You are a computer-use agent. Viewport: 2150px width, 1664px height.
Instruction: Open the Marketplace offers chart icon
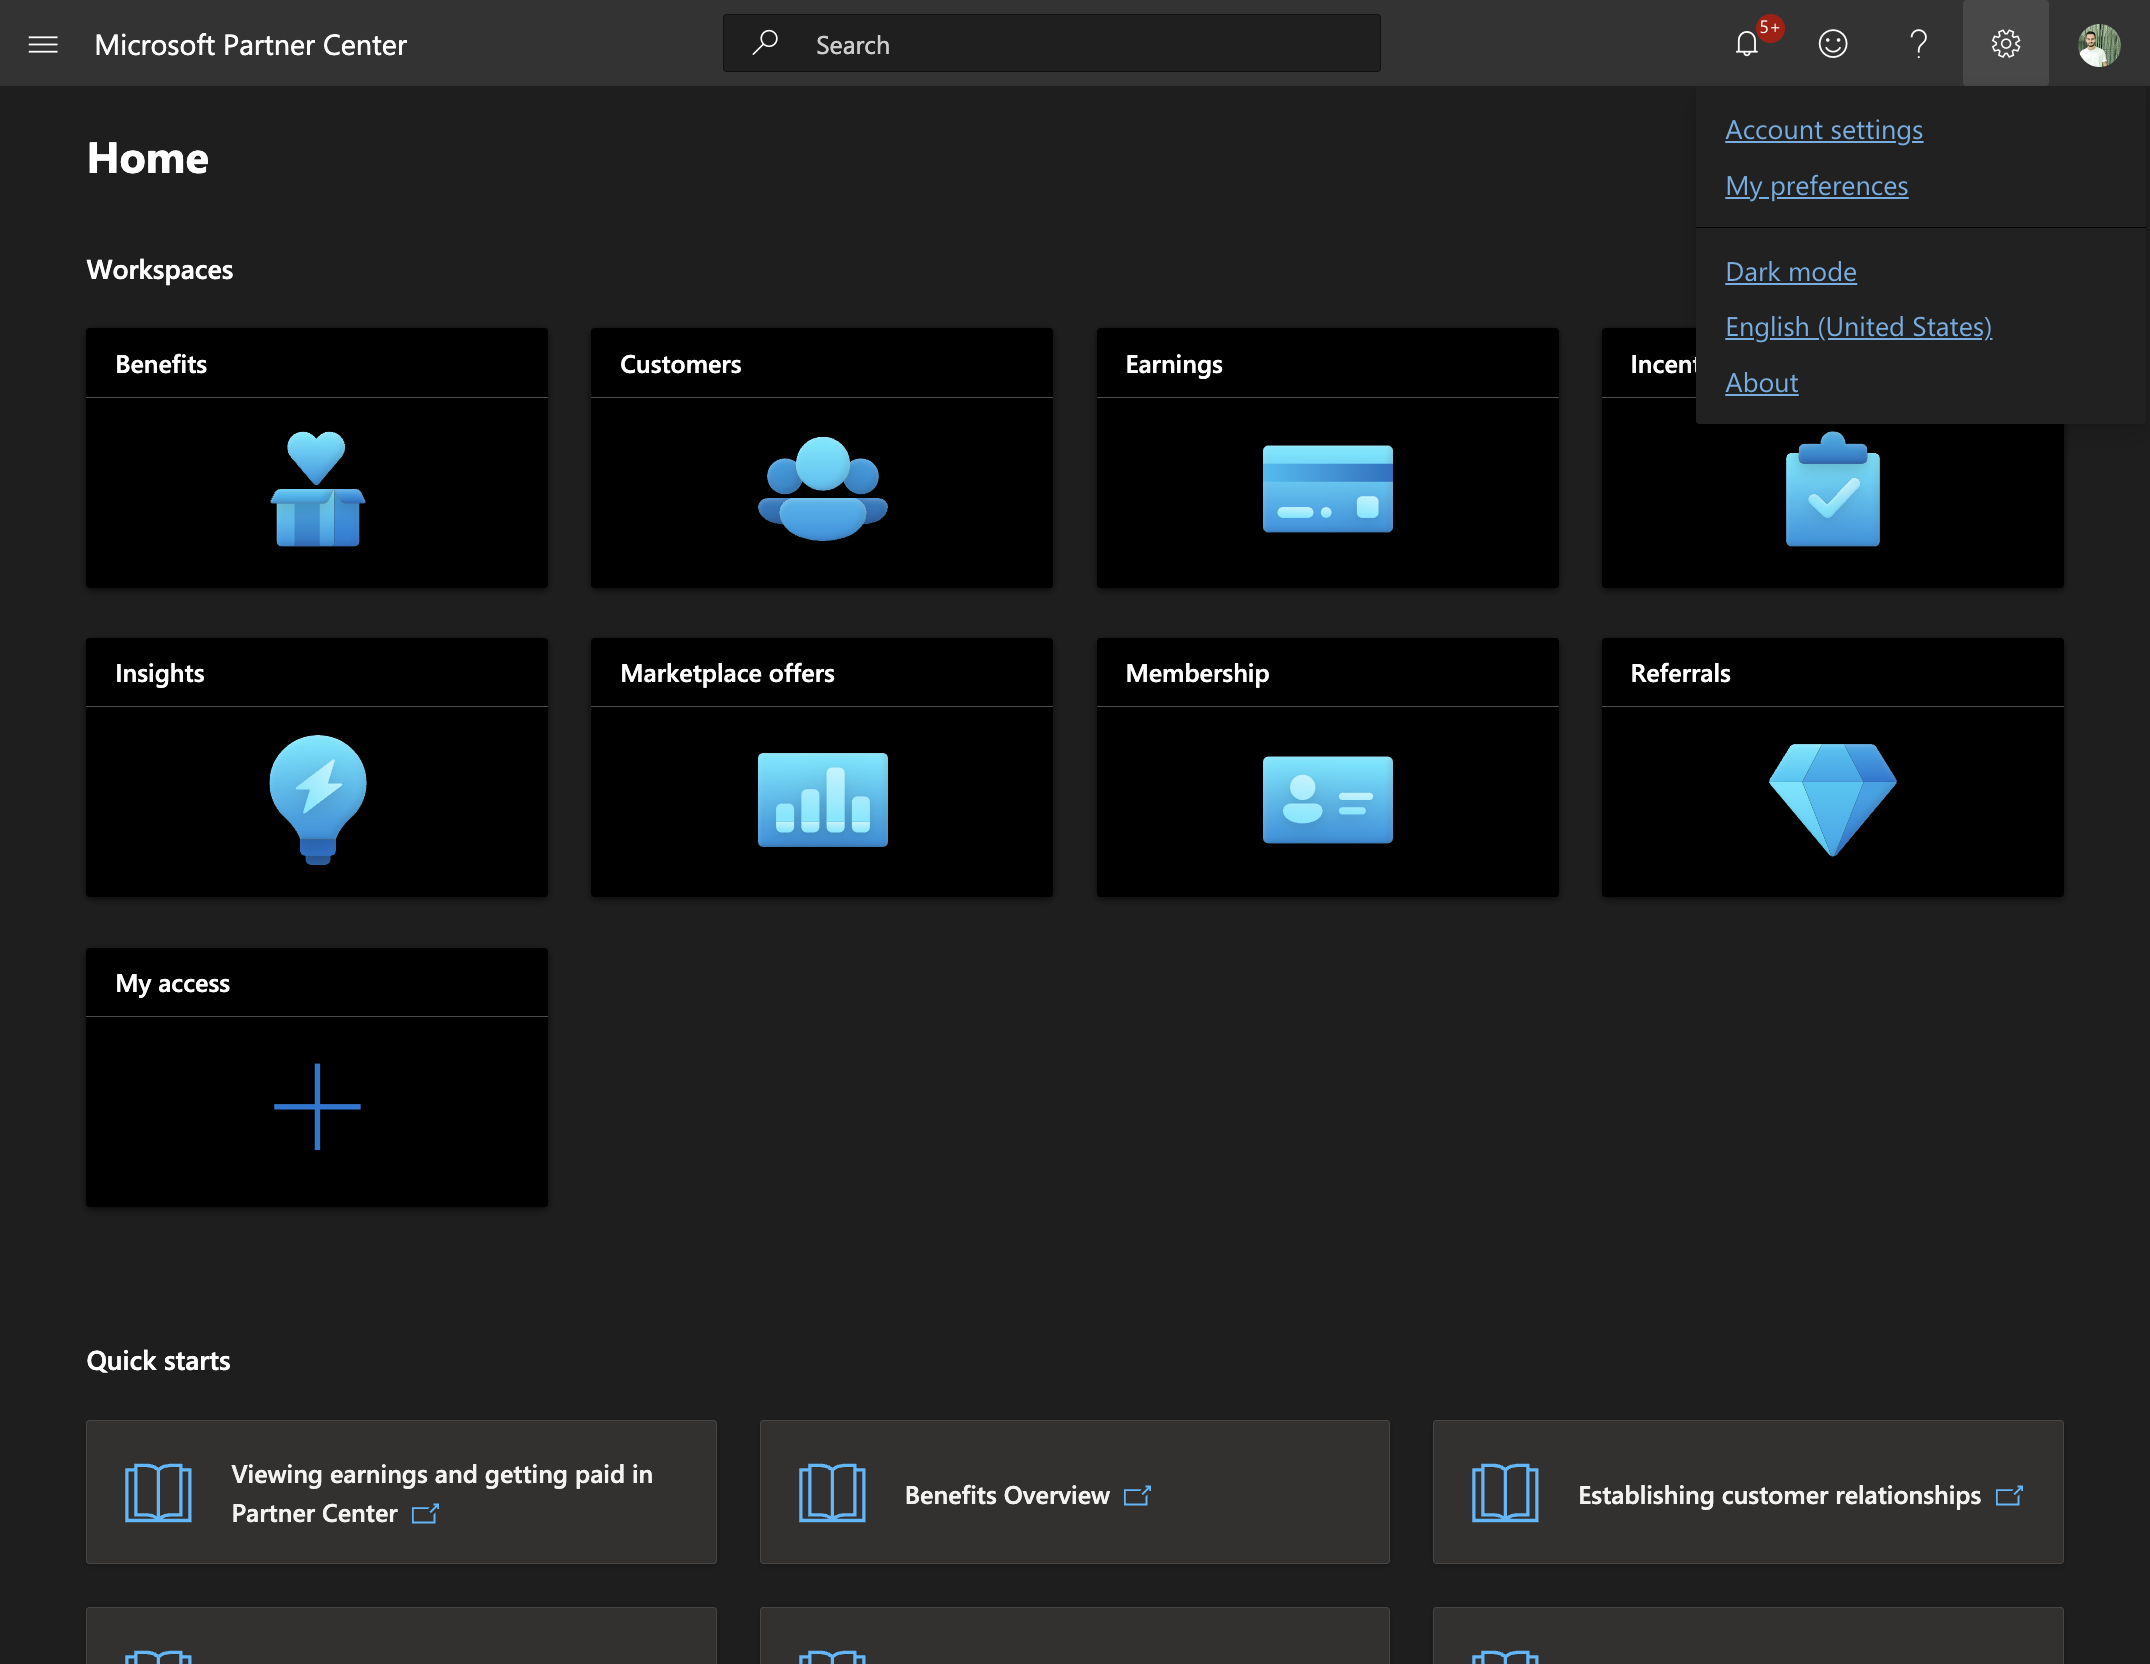tap(822, 799)
